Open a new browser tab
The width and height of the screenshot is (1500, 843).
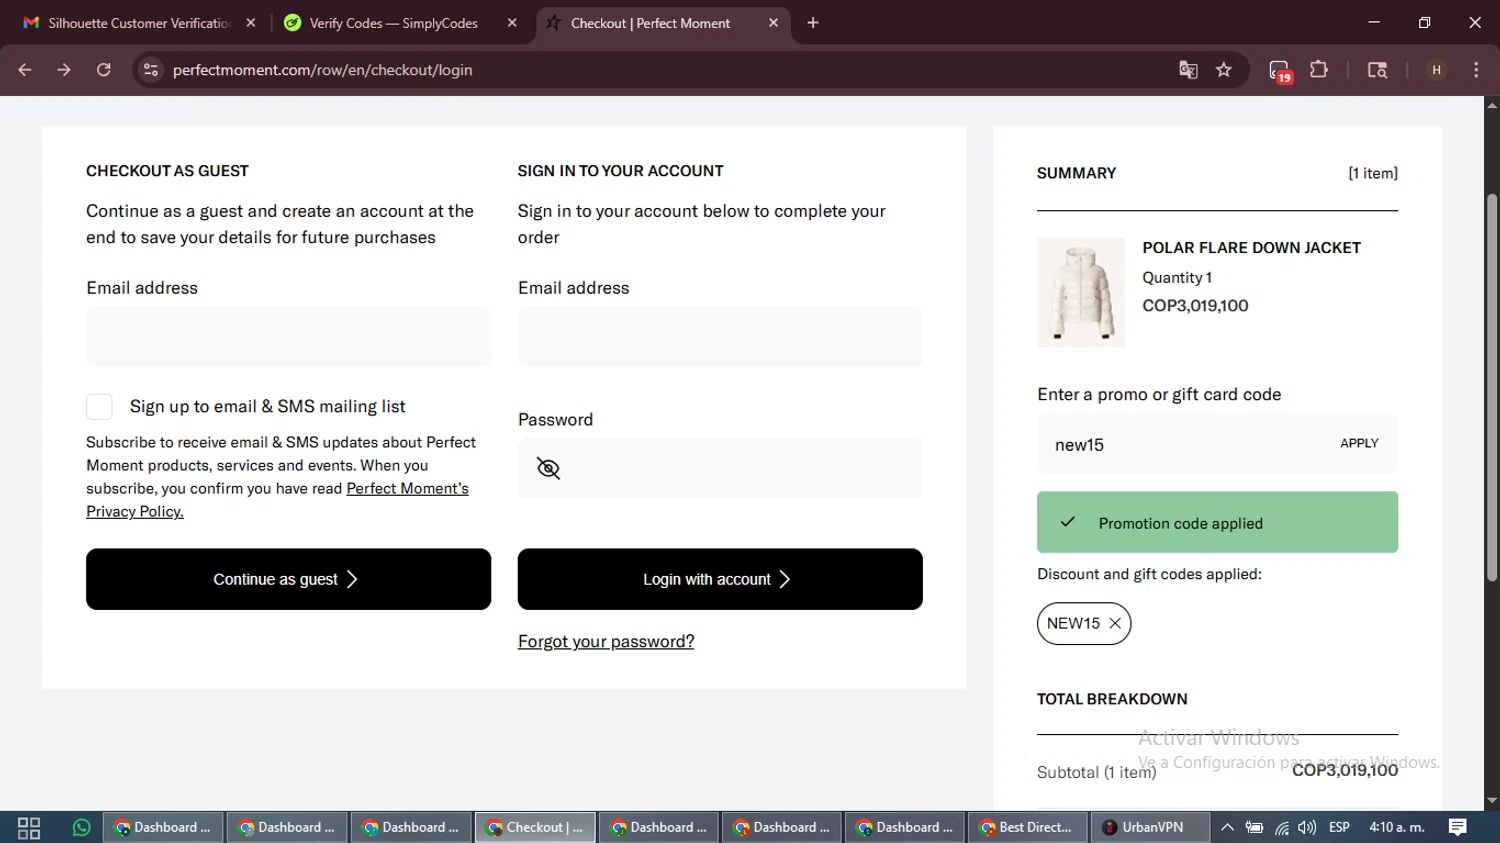[813, 23]
